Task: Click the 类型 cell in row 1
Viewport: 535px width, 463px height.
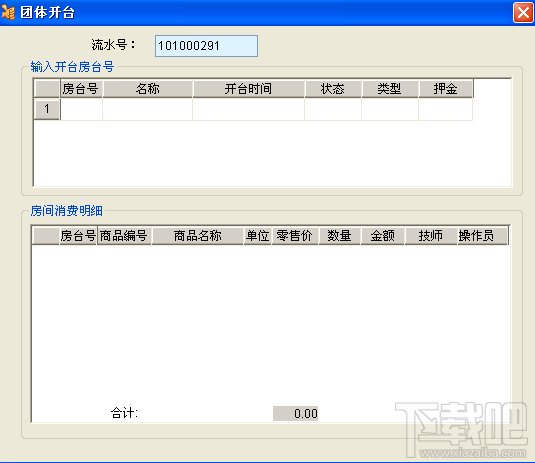Action: click(x=390, y=109)
